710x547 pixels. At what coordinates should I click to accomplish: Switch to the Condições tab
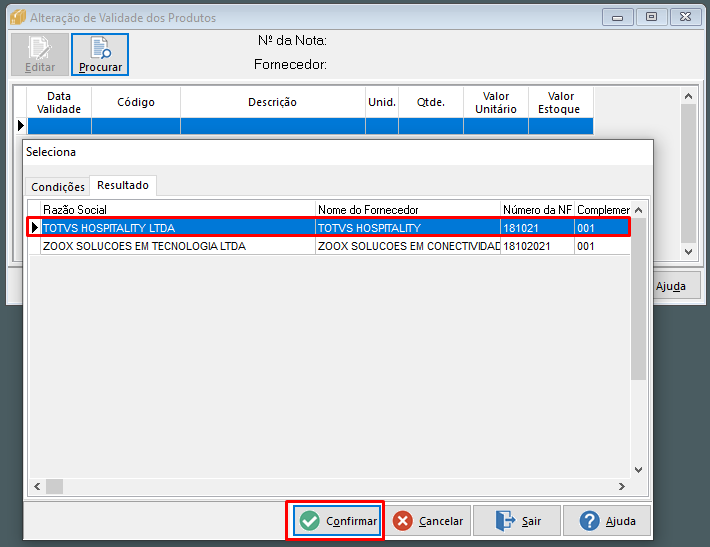[x=58, y=187]
